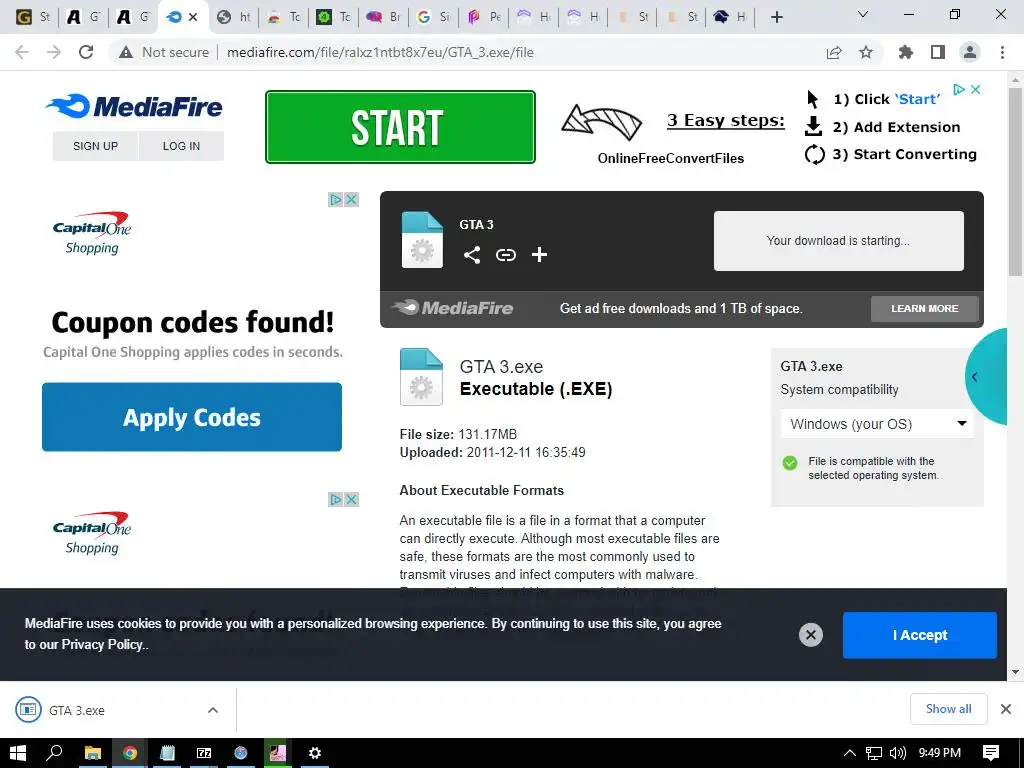The height and width of the screenshot is (768, 1024).
Task: Open the network tray icon
Action: pyautogui.click(x=874, y=753)
